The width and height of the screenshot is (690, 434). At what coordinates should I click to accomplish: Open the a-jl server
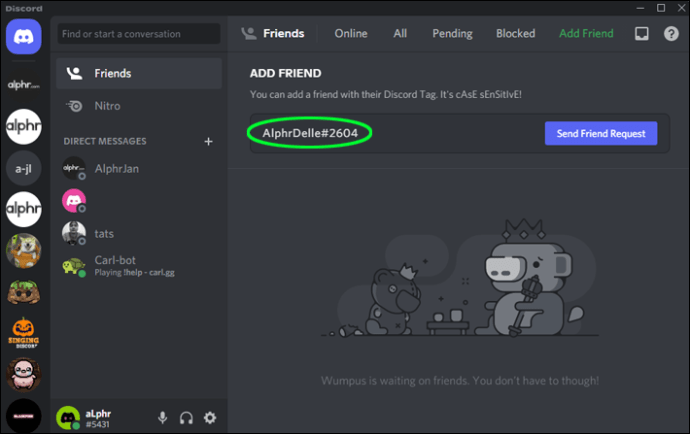[24, 168]
